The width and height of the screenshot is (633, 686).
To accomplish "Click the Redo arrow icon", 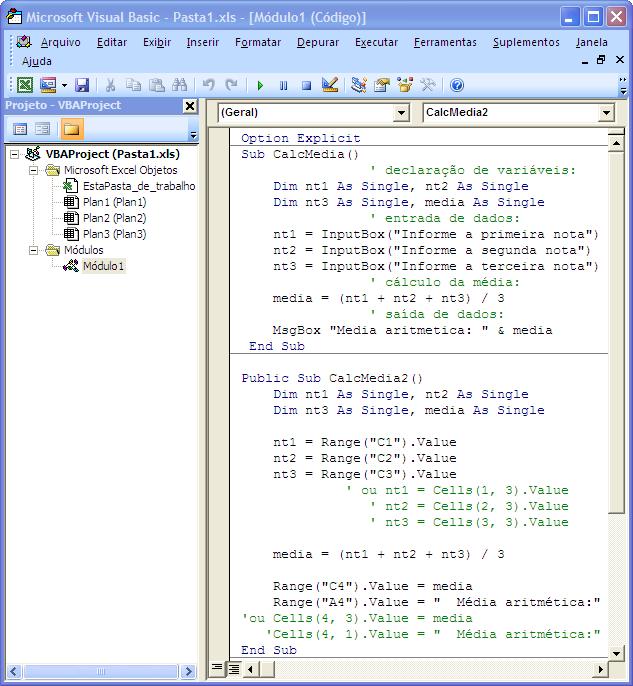I will tap(231, 85).
